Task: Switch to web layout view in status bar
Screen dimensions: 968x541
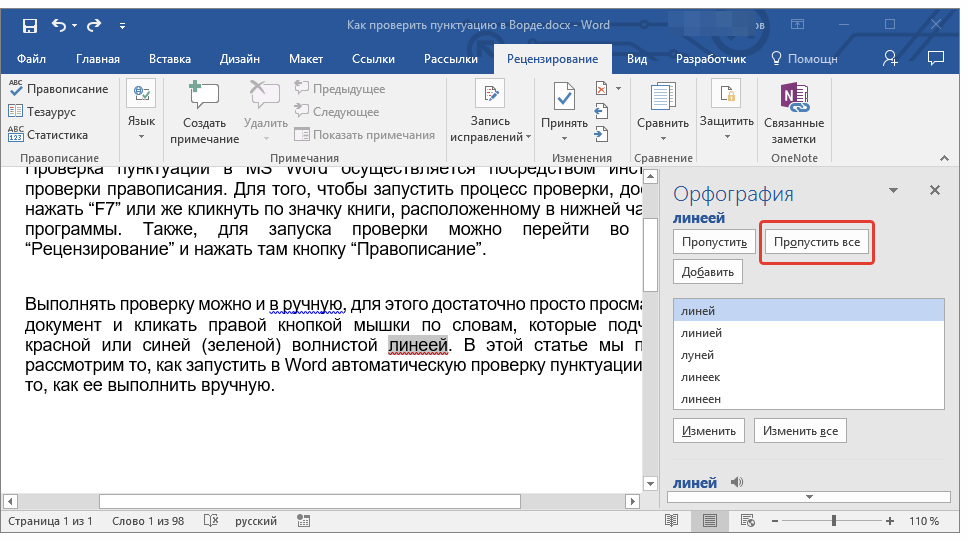Action: coord(749,521)
